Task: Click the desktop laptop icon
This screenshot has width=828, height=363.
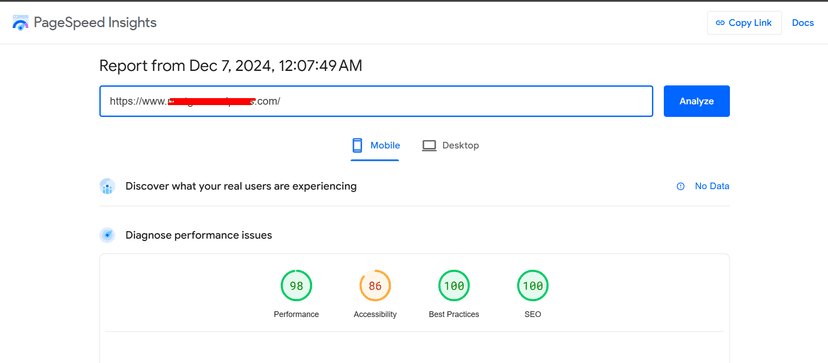Action: [429, 146]
